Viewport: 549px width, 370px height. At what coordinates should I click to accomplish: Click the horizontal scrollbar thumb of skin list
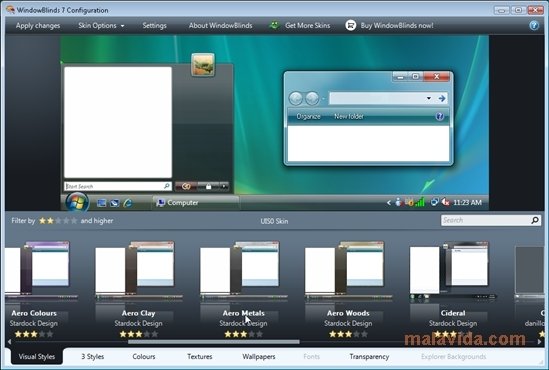214,342
